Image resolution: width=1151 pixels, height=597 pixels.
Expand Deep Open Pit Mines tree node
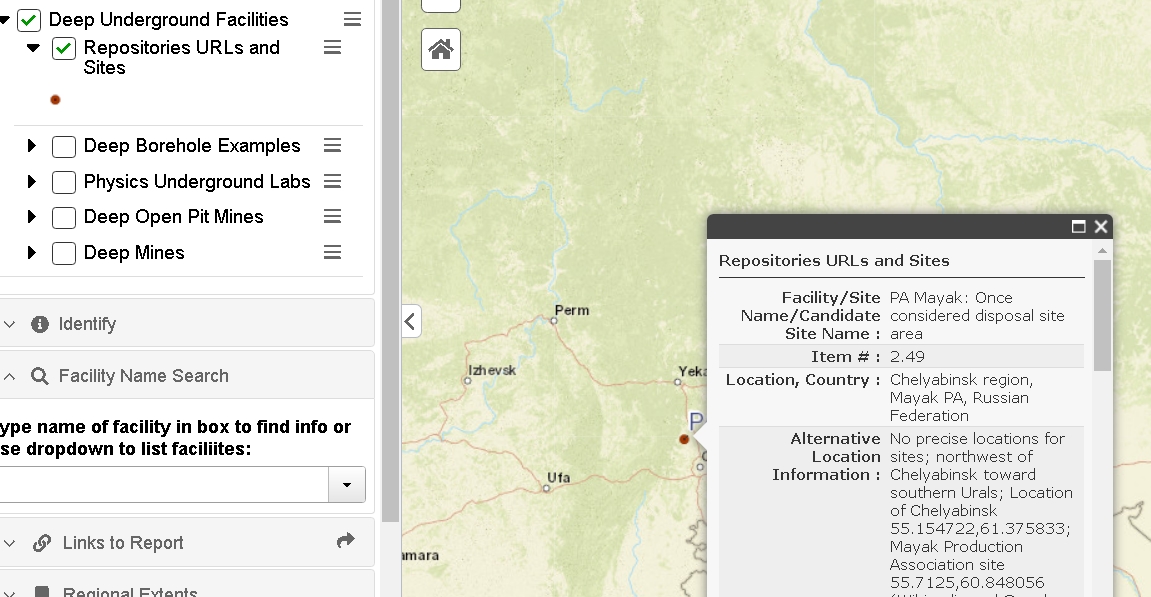click(32, 217)
